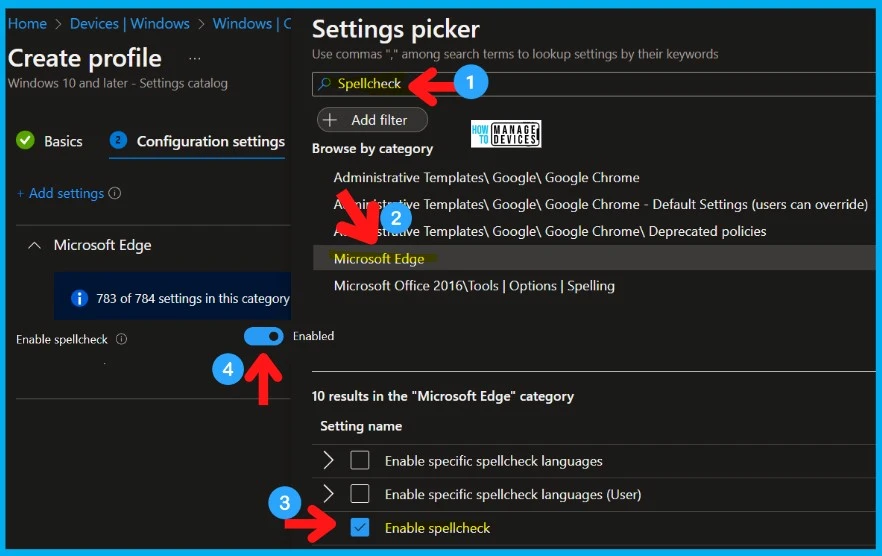The width and height of the screenshot is (882, 556).
Task: Open Devices | Windows breadcrumb
Action: [x=129, y=24]
